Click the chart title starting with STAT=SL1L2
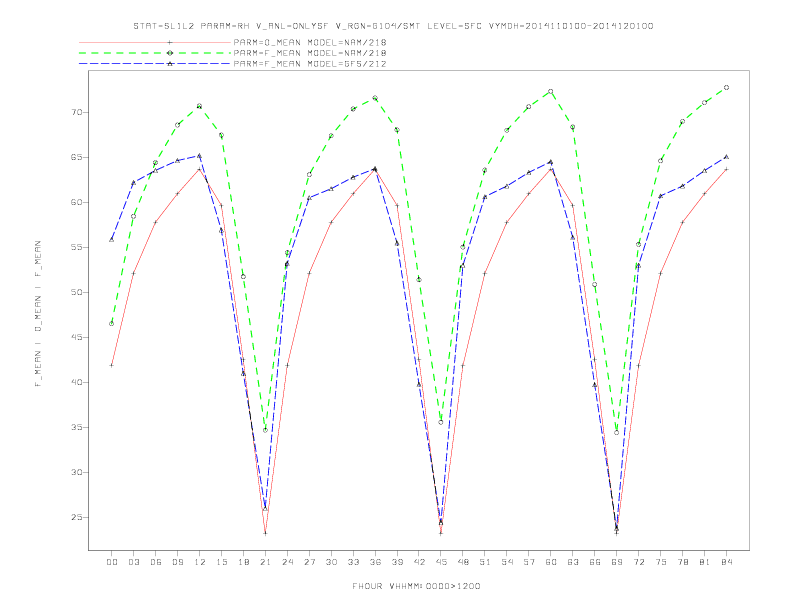This screenshot has width=792, height=612. pos(393,26)
